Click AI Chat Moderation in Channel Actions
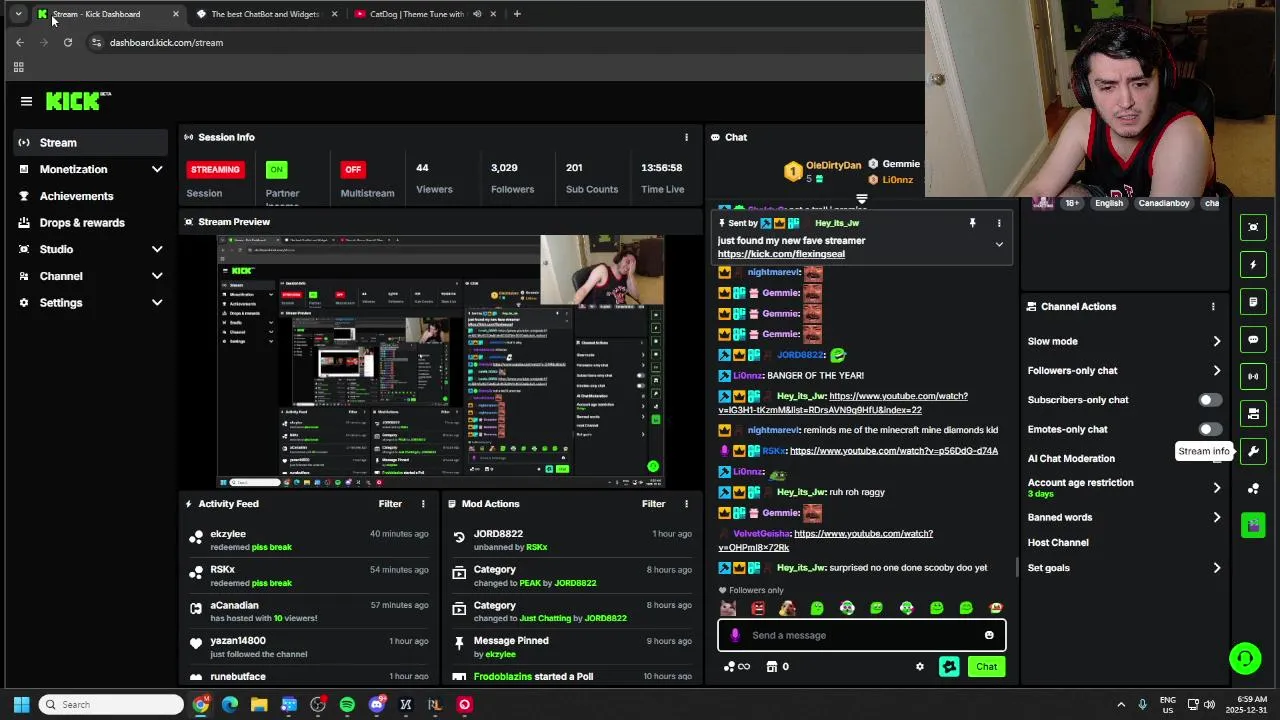This screenshot has width=1280, height=720. click(x=1071, y=459)
